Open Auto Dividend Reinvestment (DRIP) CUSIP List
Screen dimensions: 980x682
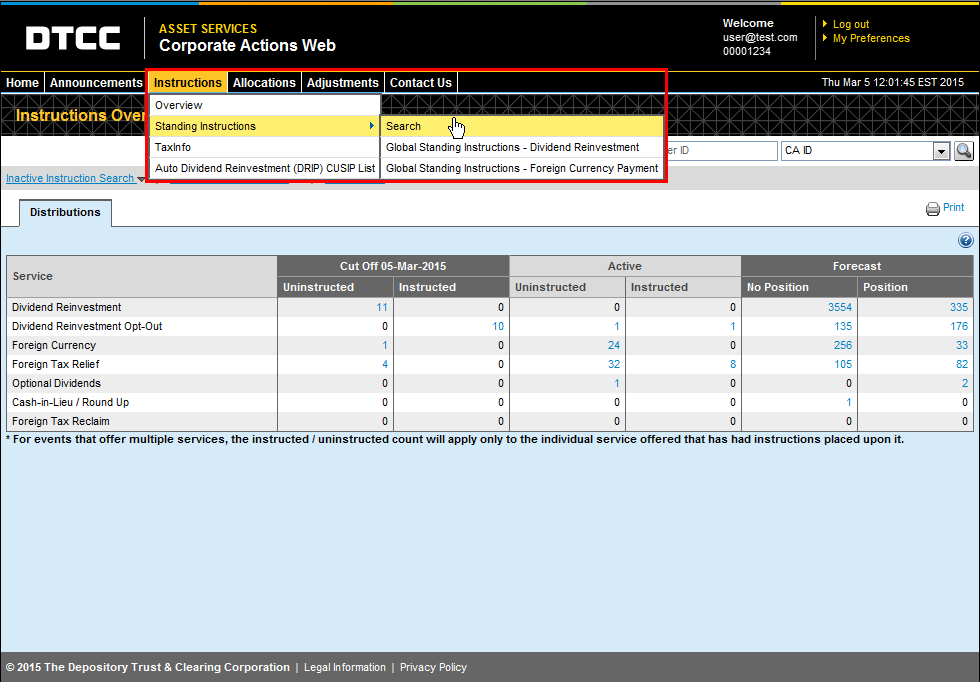click(264, 168)
